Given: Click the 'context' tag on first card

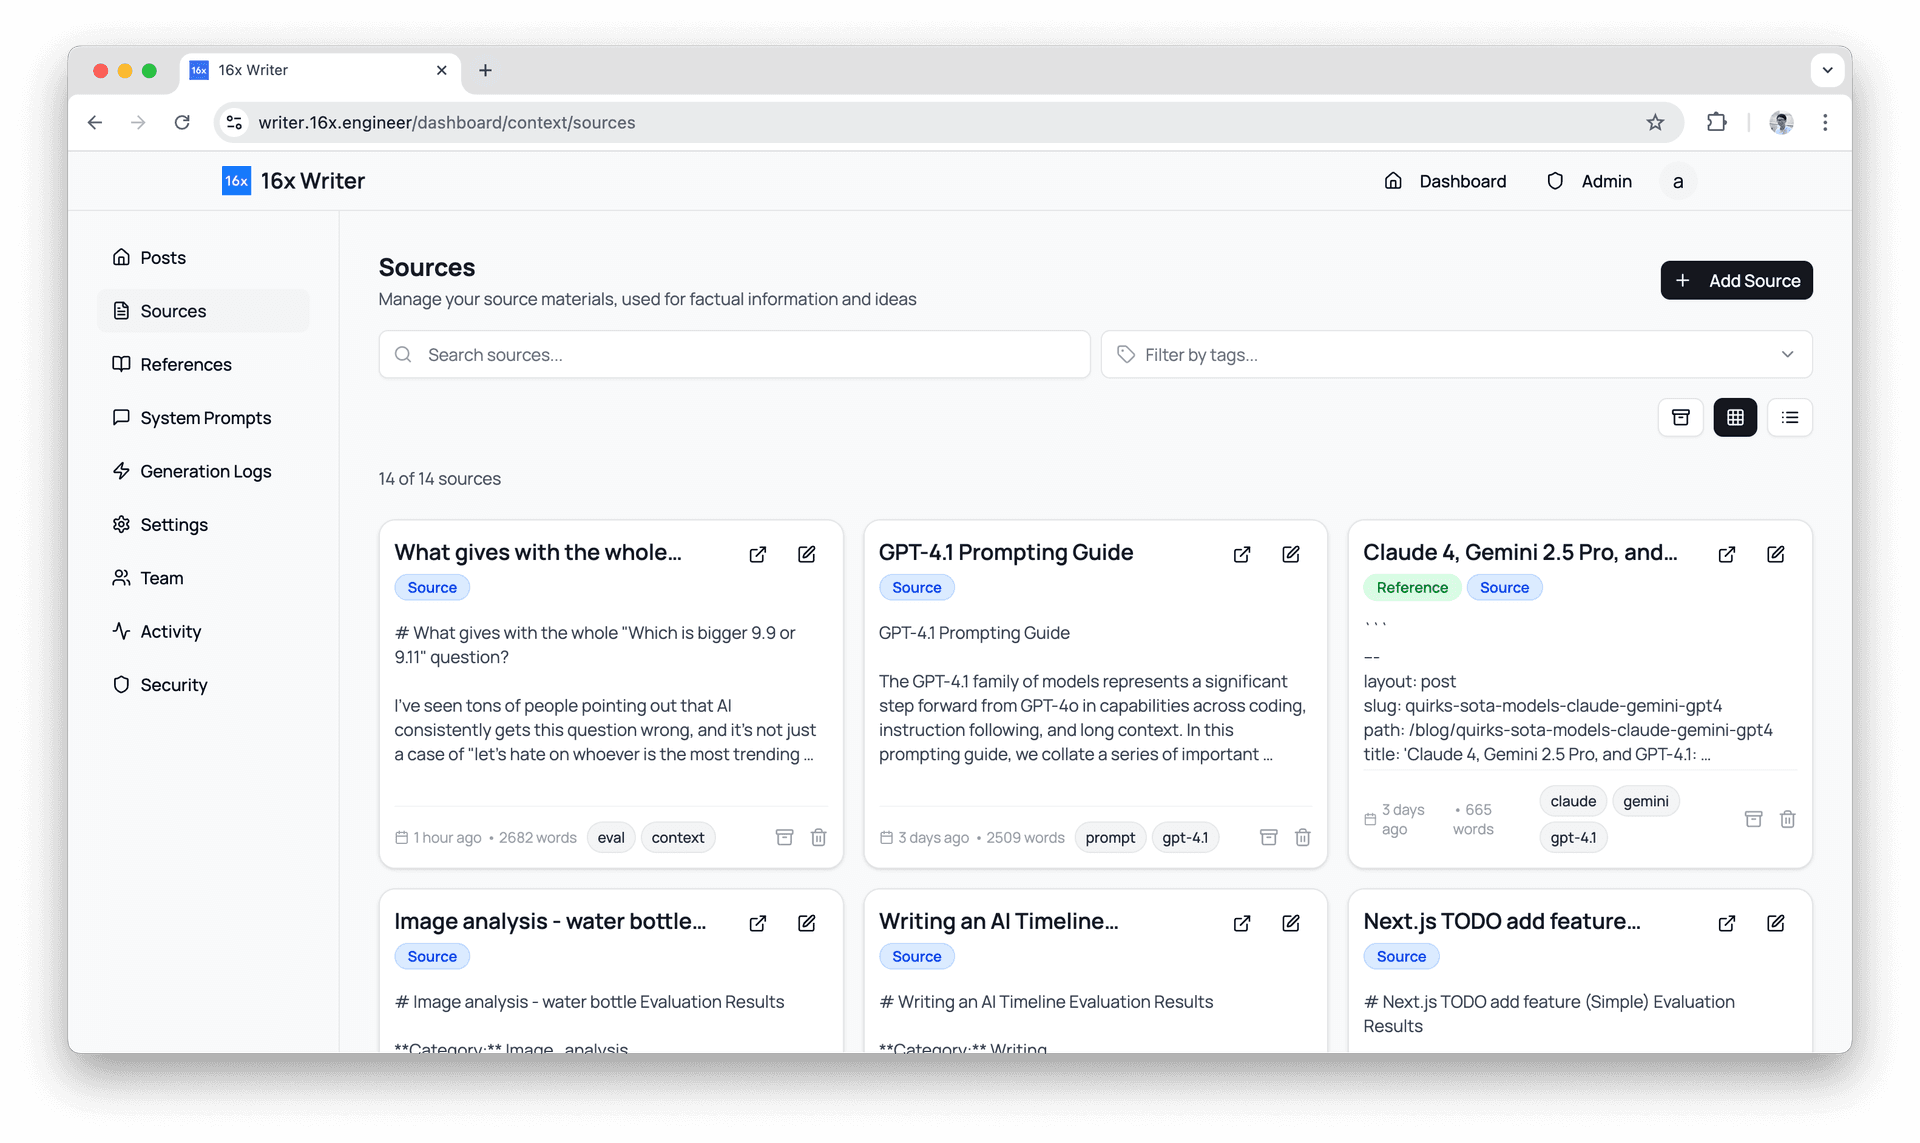Looking at the screenshot, I should click(678, 837).
